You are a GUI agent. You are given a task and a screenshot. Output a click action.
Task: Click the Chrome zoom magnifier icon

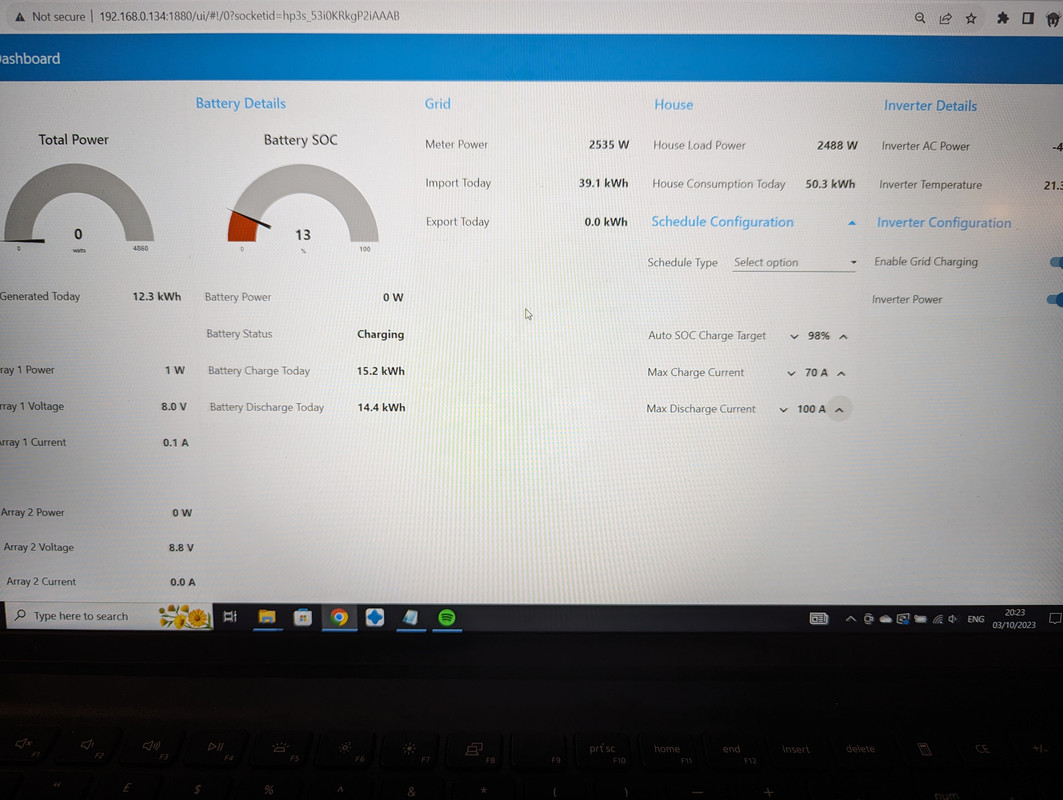tap(919, 18)
